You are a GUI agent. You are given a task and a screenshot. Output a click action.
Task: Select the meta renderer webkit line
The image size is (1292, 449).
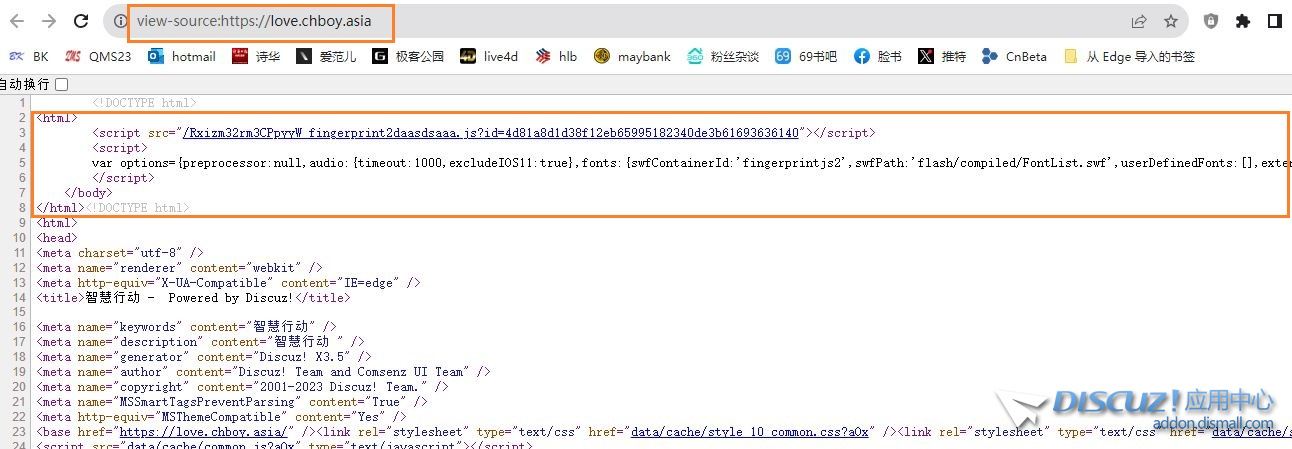point(179,267)
